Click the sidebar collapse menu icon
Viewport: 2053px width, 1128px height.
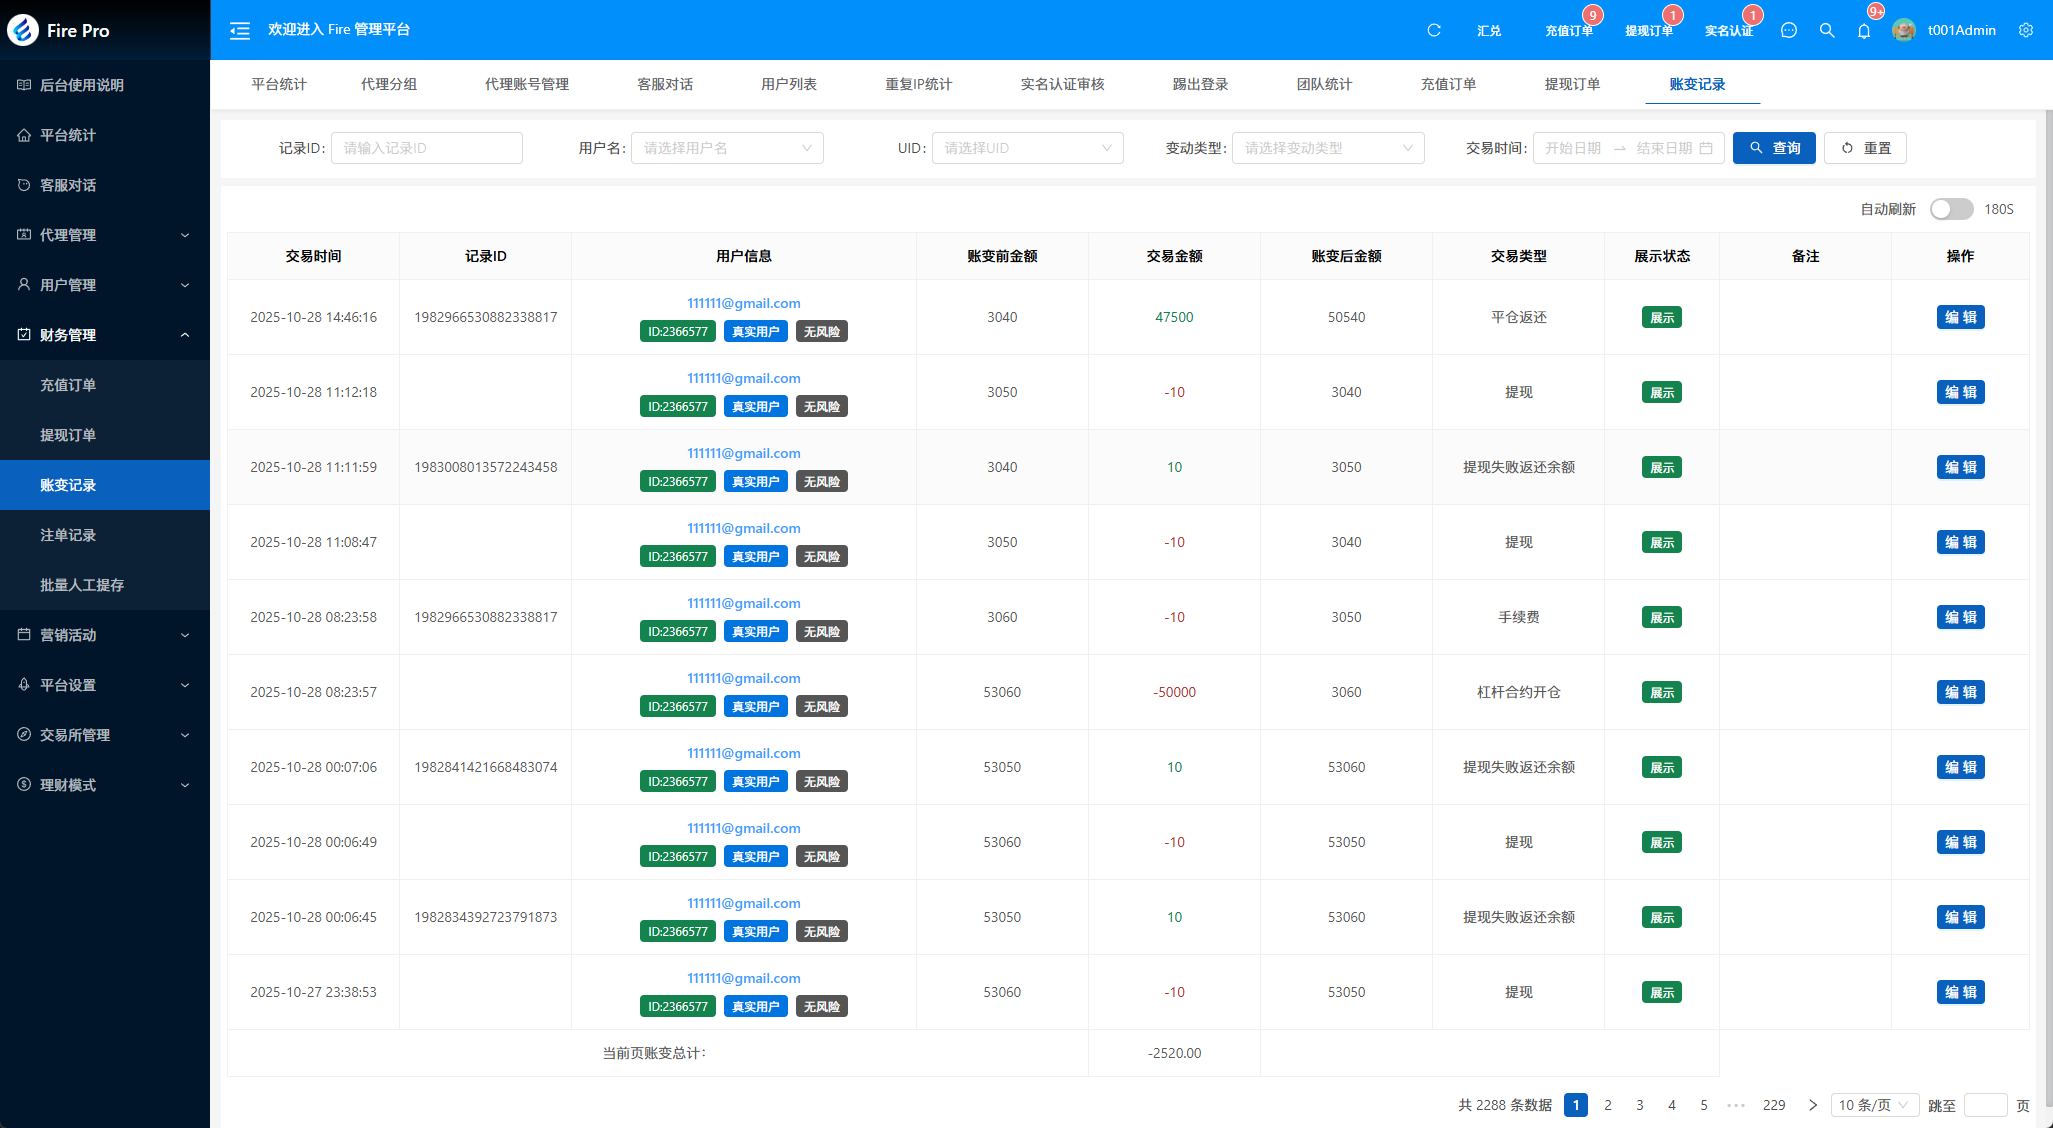240,30
